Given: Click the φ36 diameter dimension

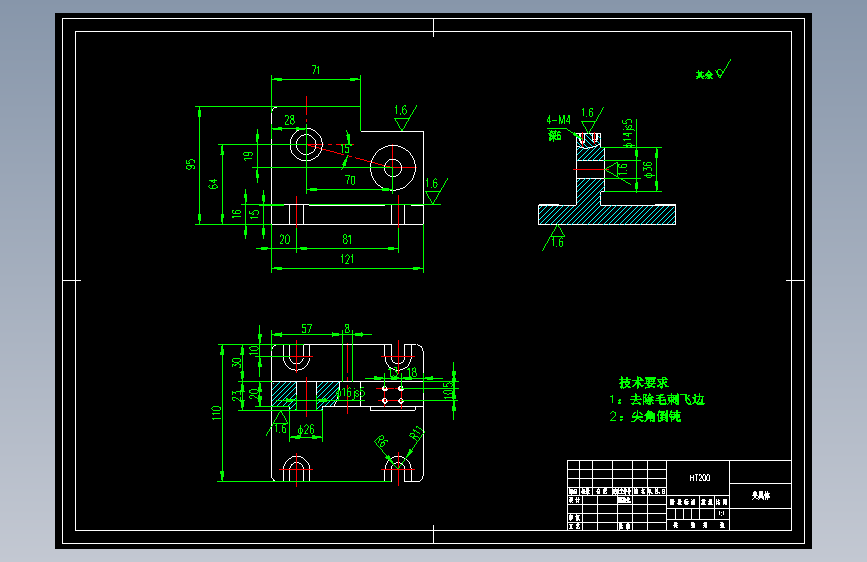Looking at the screenshot, I should pos(648,169).
